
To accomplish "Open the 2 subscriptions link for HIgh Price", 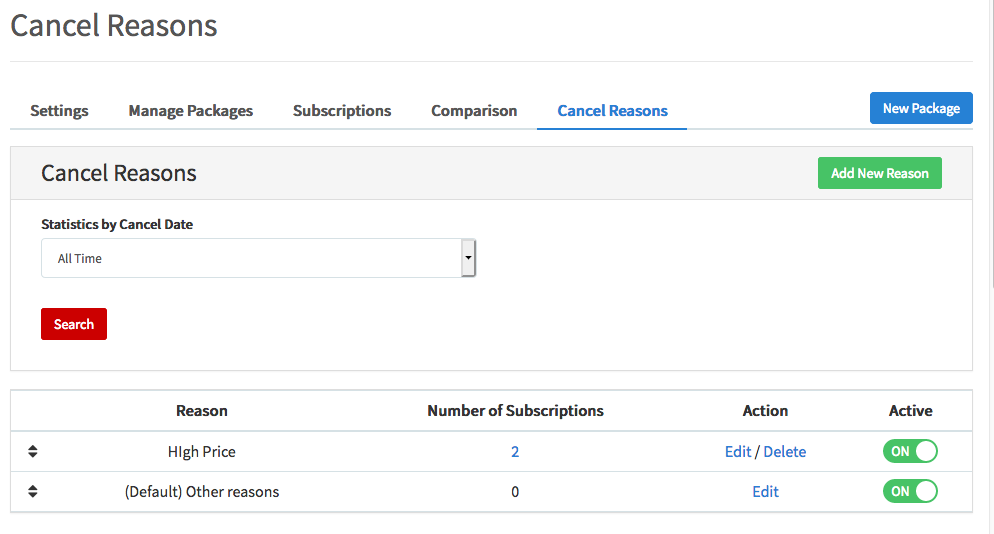I will [515, 452].
